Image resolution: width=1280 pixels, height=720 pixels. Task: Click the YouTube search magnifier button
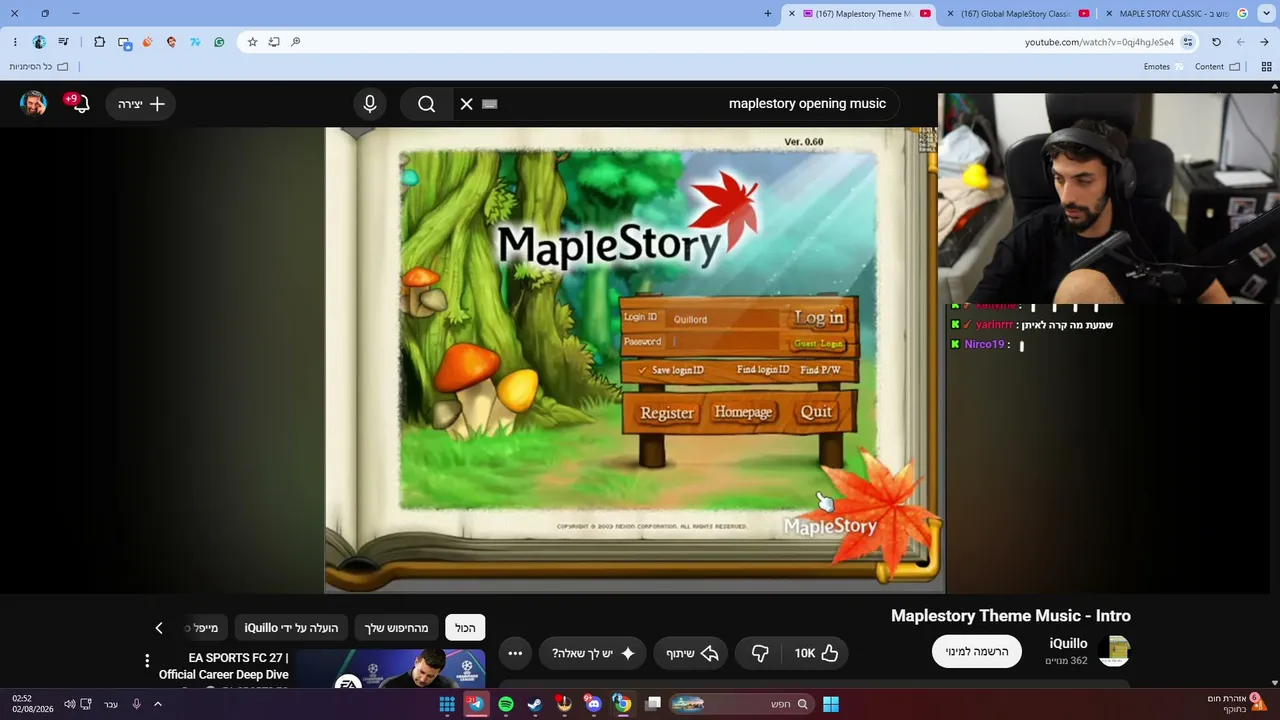[427, 104]
